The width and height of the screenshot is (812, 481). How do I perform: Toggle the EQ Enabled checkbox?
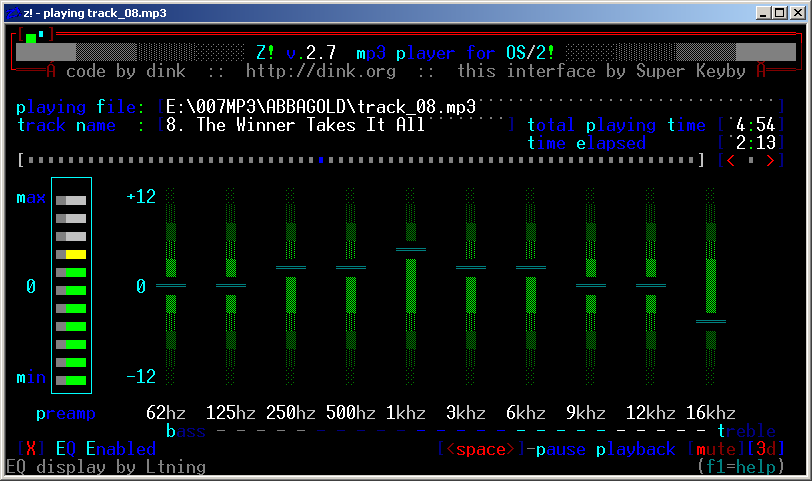(x=31, y=449)
